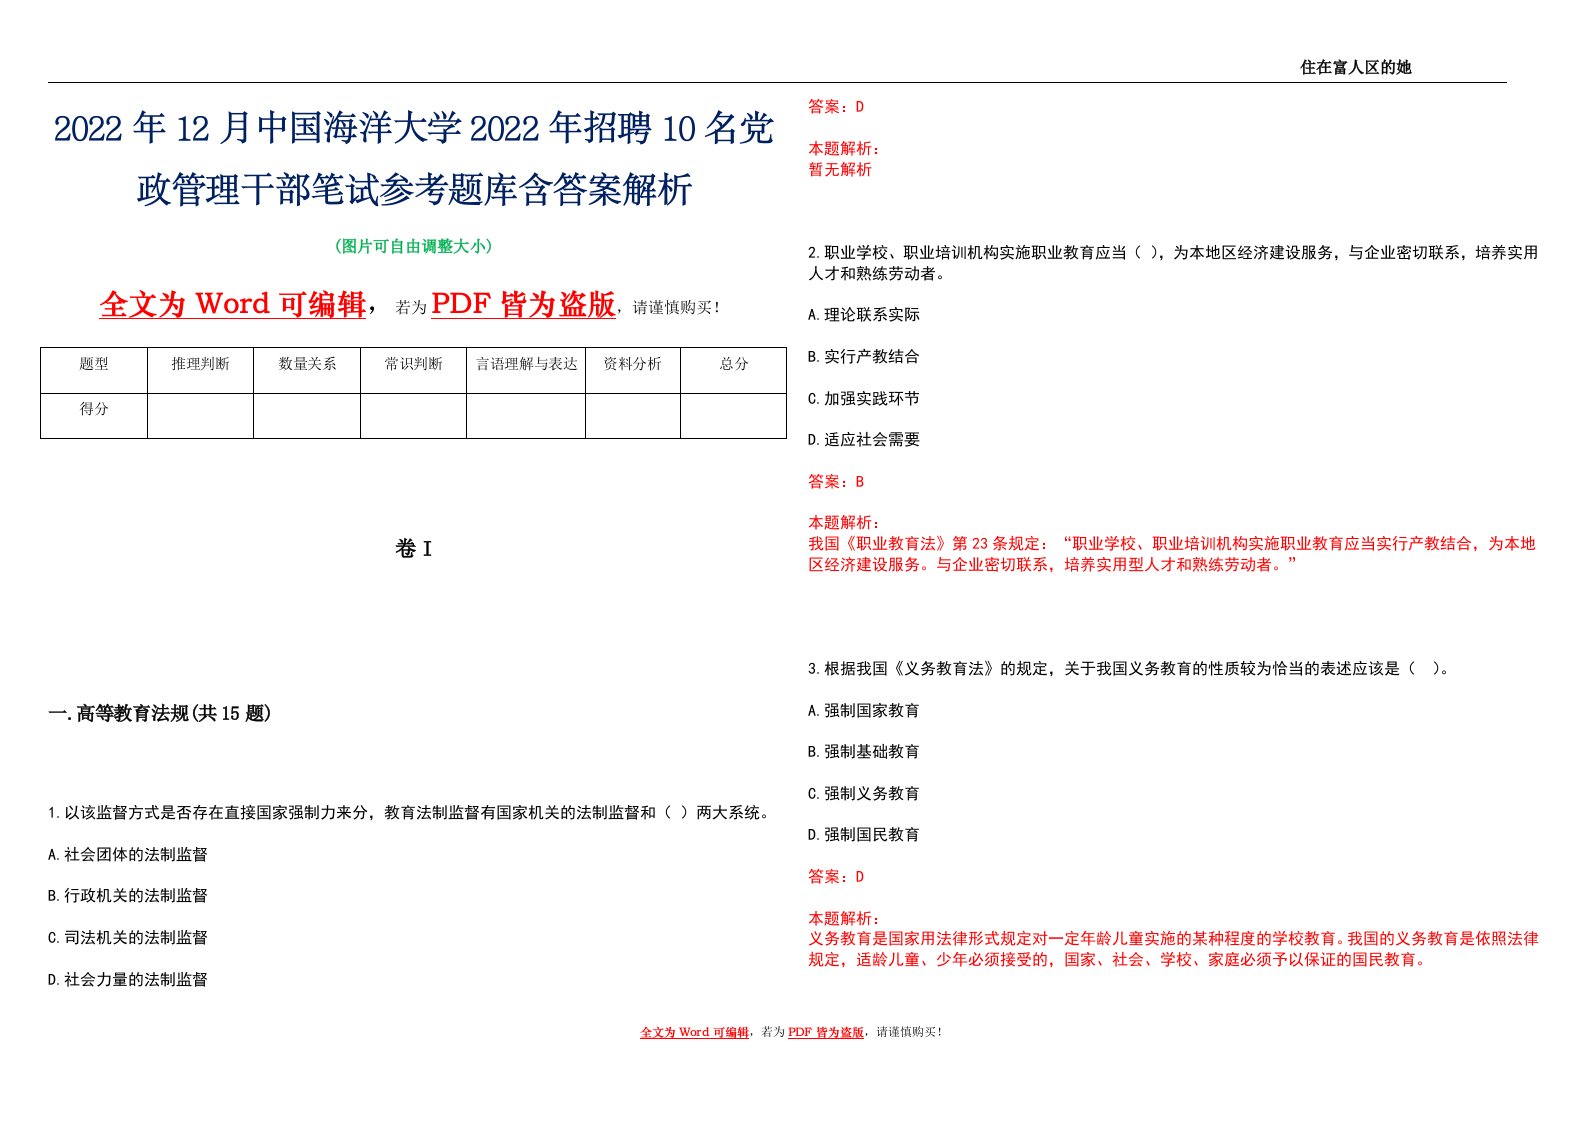Select option D.社会力量的法制监督

128,980
